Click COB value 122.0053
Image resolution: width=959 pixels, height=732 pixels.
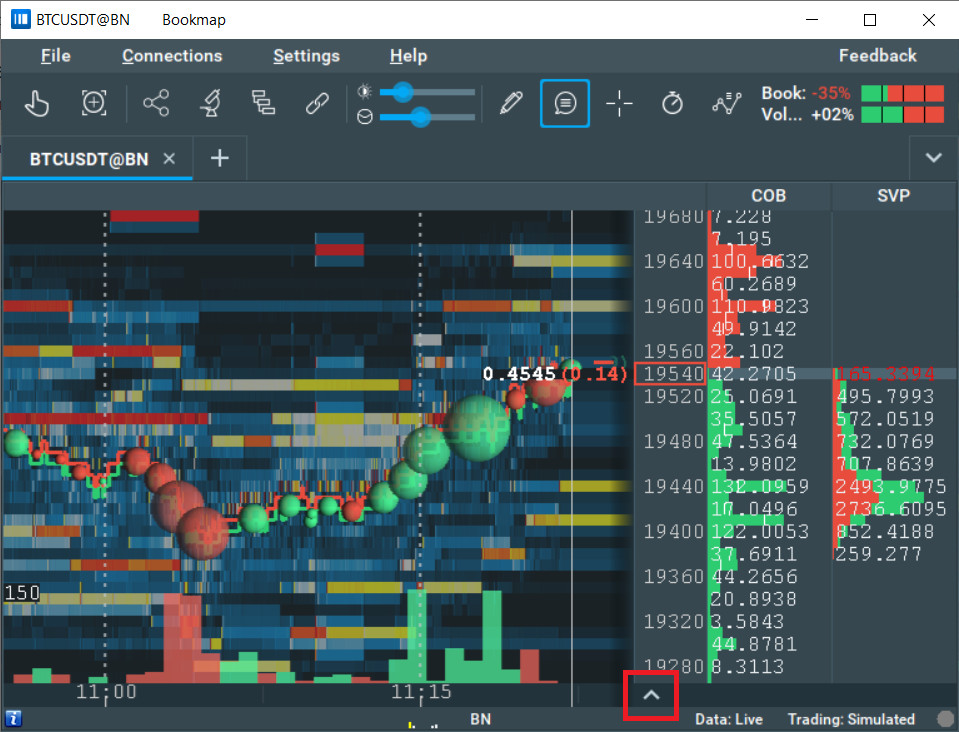tap(760, 531)
